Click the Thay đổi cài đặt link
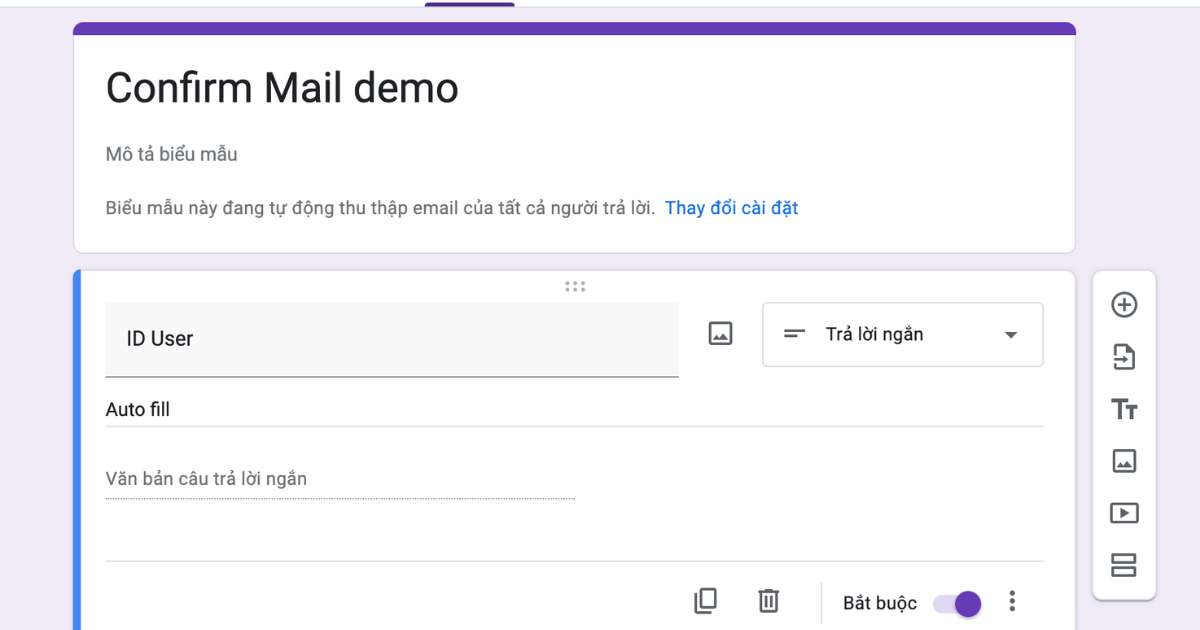This screenshot has width=1200, height=630. 731,208
